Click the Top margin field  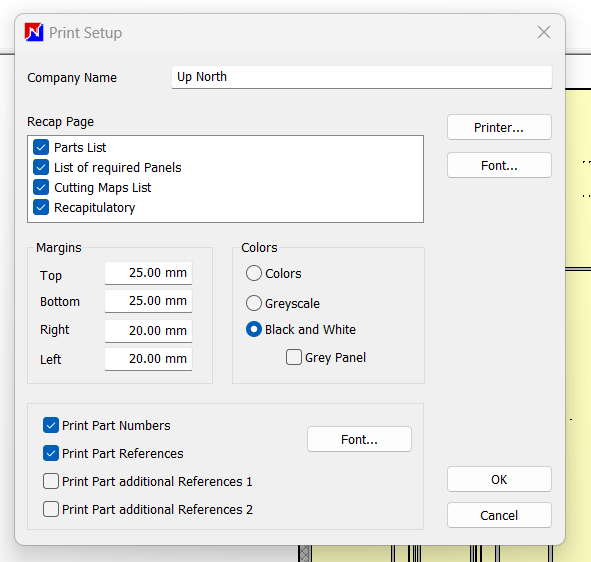point(149,273)
